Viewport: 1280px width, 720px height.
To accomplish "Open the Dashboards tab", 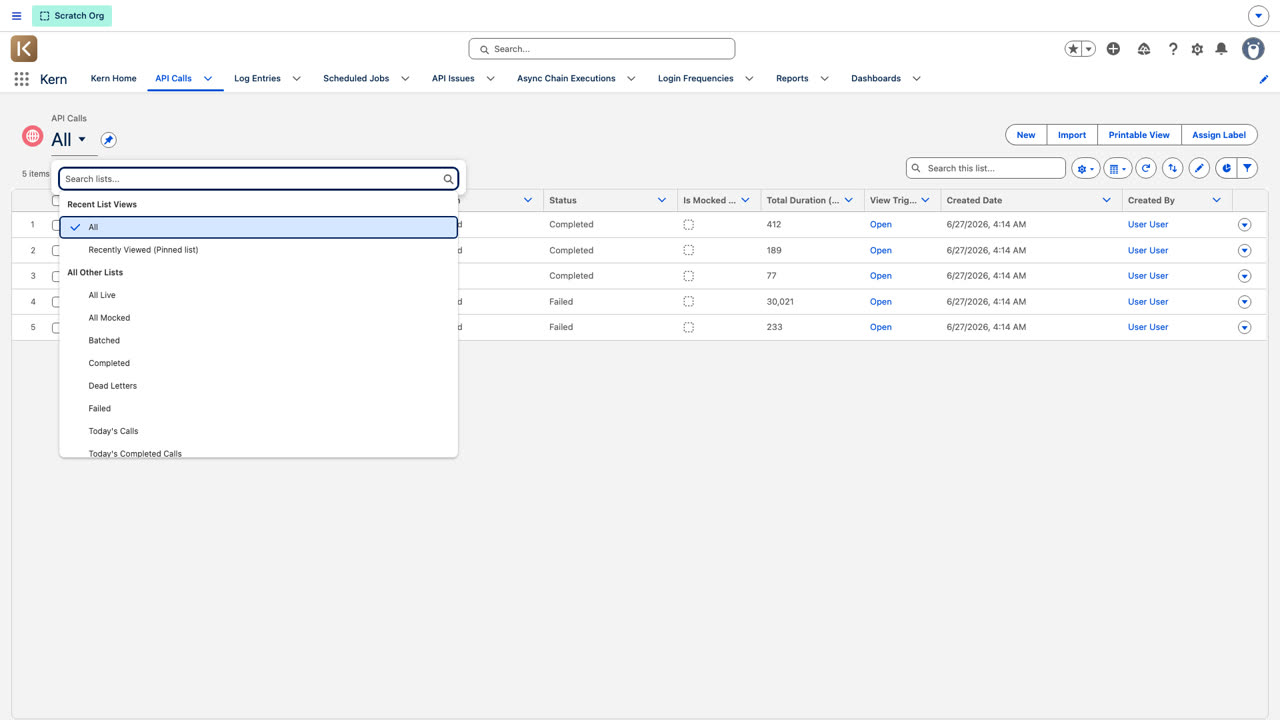I will [x=876, y=78].
